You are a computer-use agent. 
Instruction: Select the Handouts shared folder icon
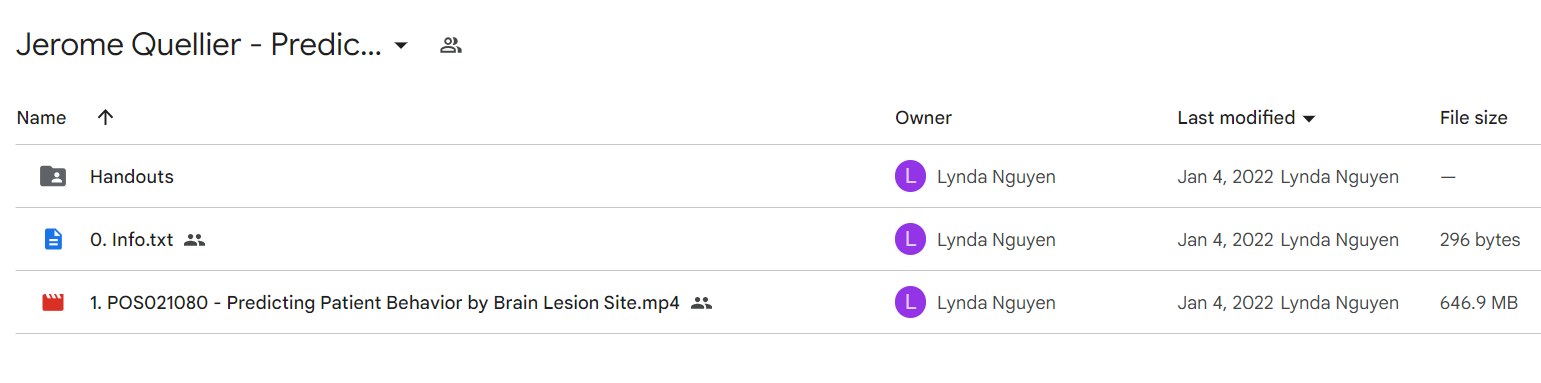(53, 177)
